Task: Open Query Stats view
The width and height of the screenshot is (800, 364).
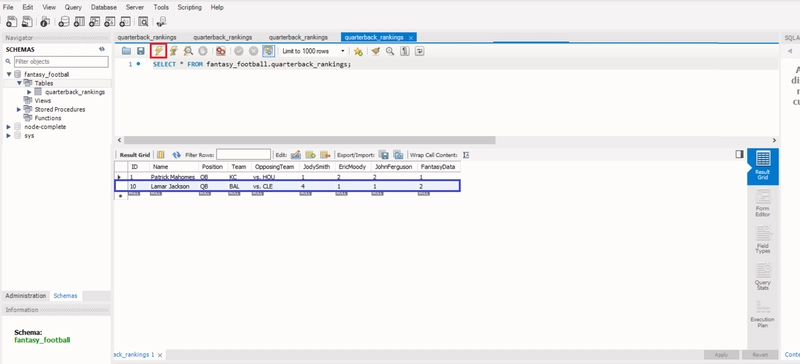Action: (762, 276)
